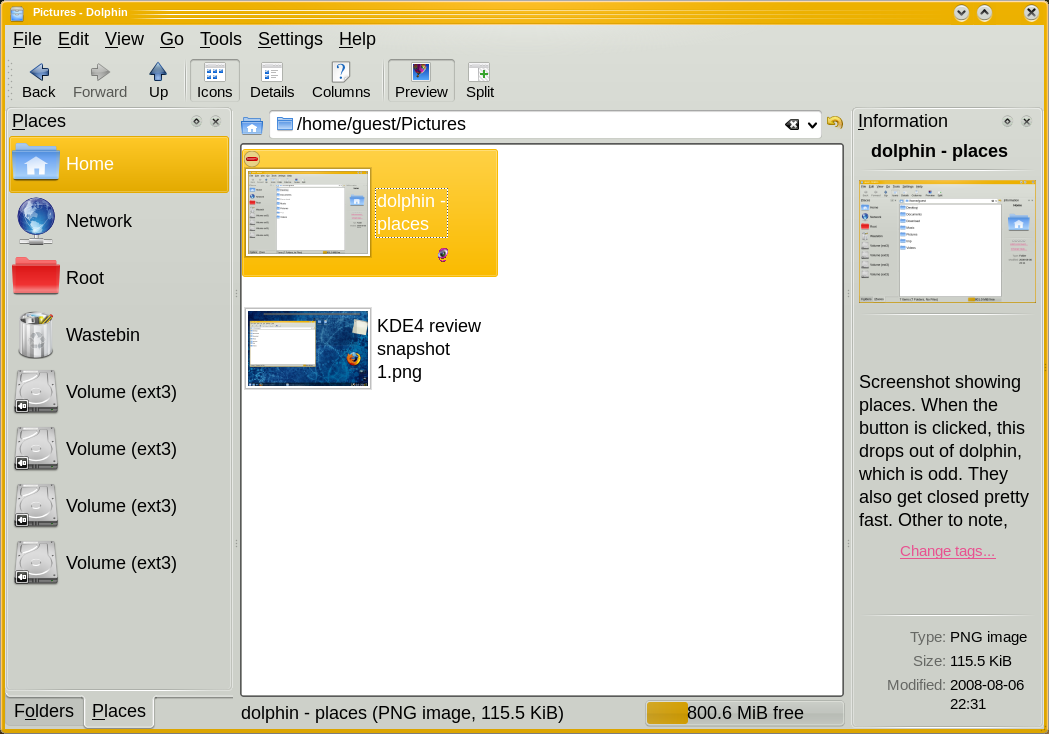Go up one folder level
This screenshot has height=734, width=1049.
click(x=158, y=80)
